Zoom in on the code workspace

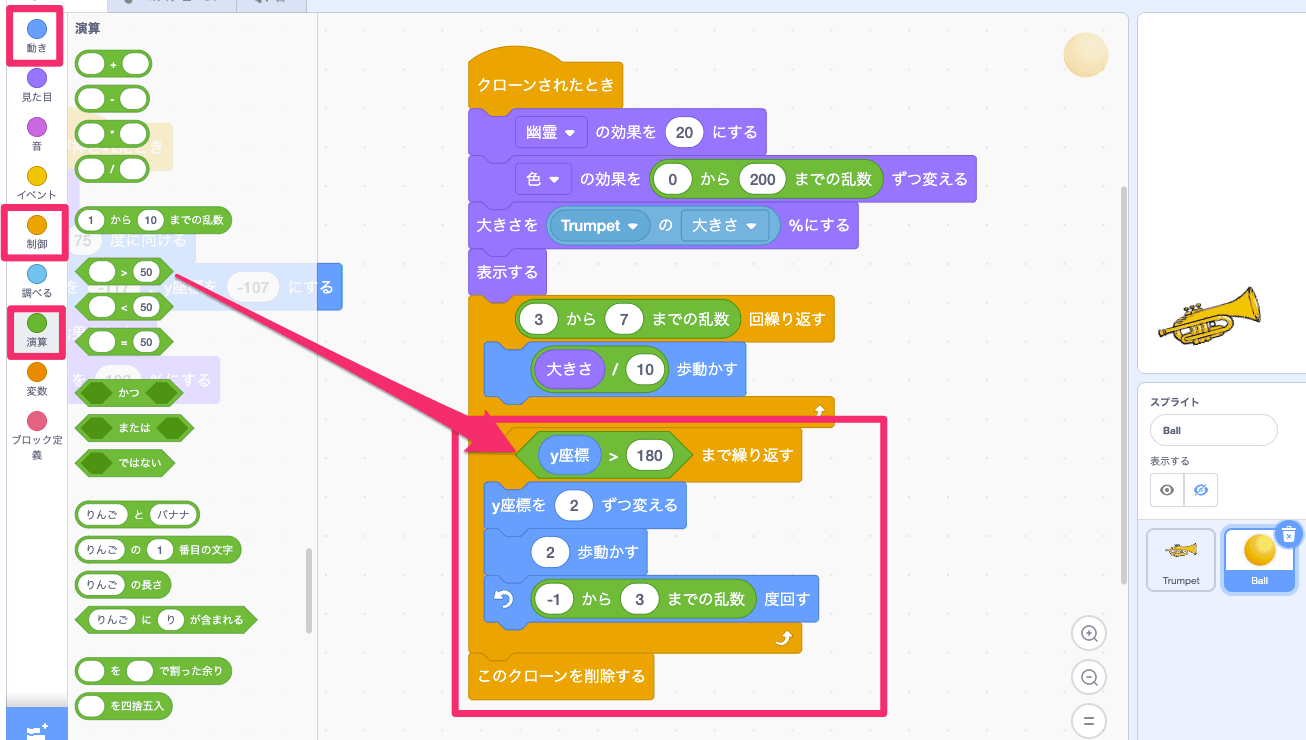click(1089, 633)
